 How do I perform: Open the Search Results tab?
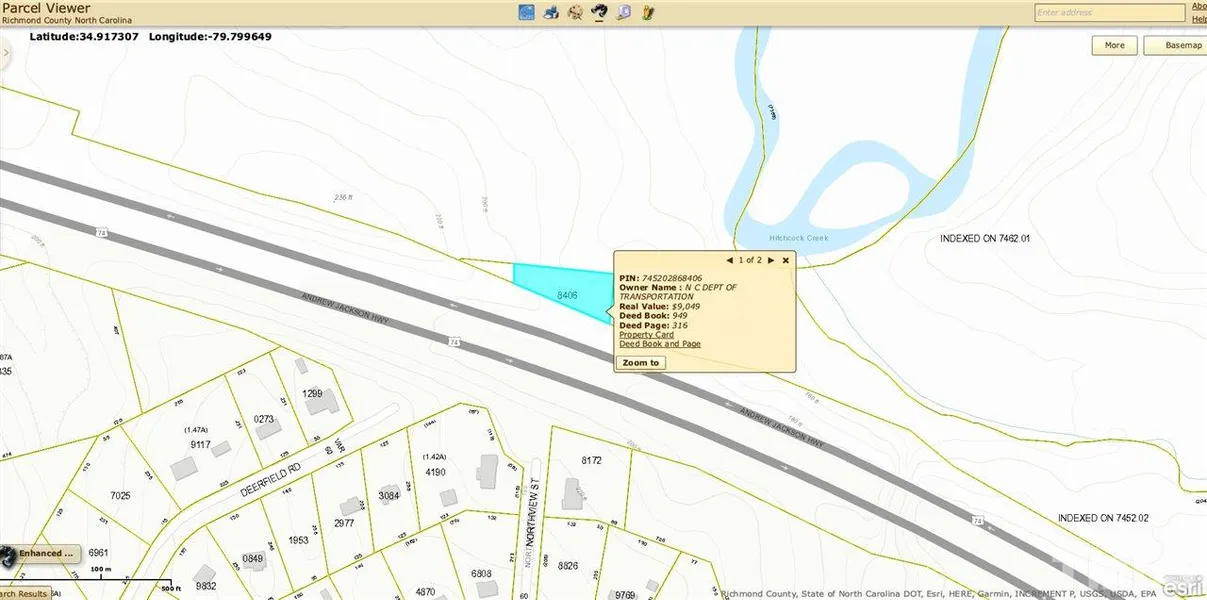click(24, 593)
